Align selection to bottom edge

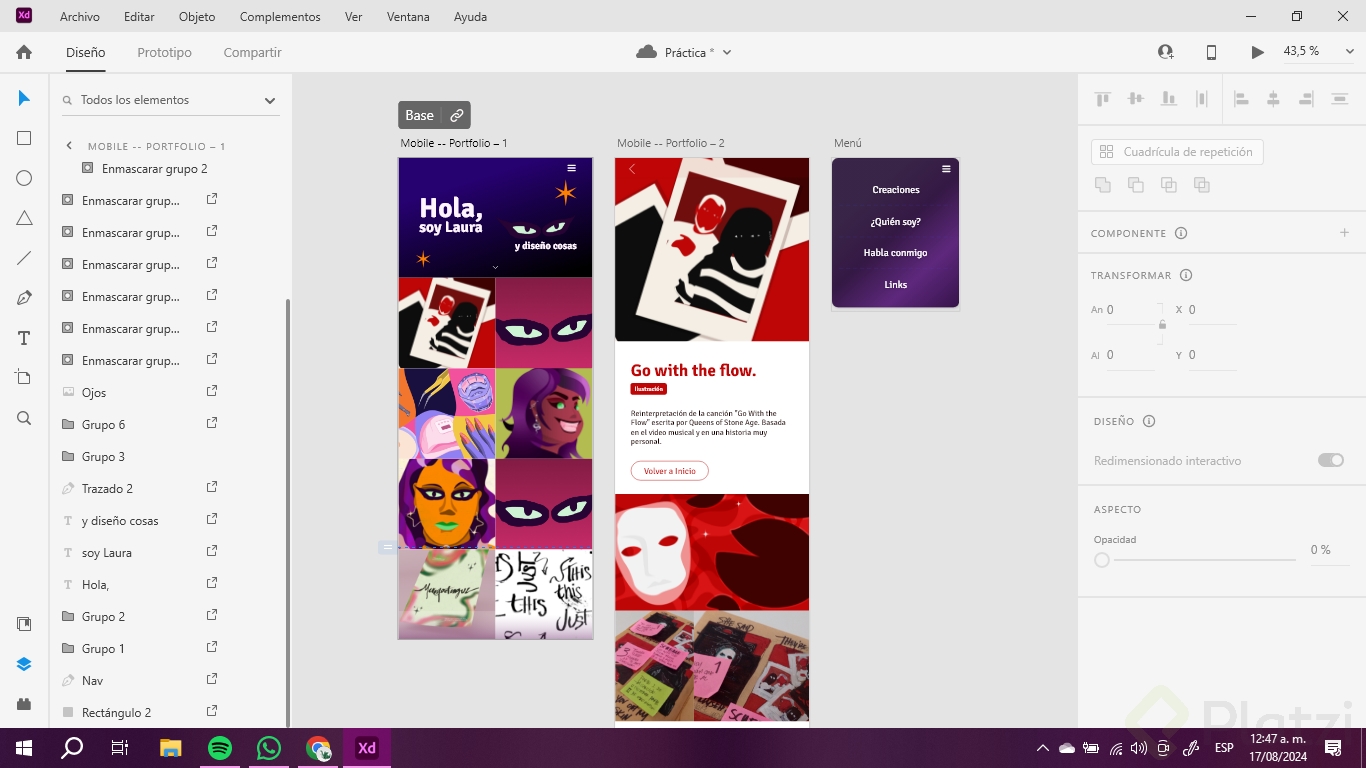(1168, 99)
